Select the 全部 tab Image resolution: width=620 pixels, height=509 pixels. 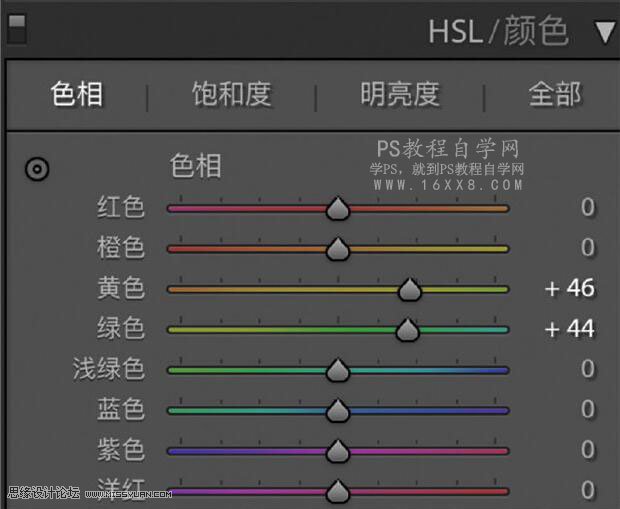(x=554, y=95)
